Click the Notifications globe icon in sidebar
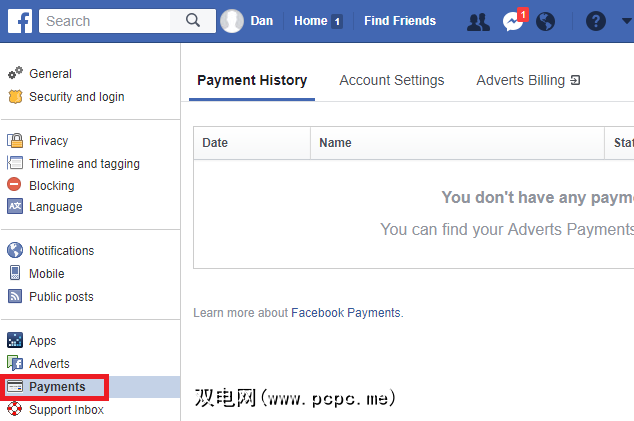This screenshot has width=634, height=421. 15,250
